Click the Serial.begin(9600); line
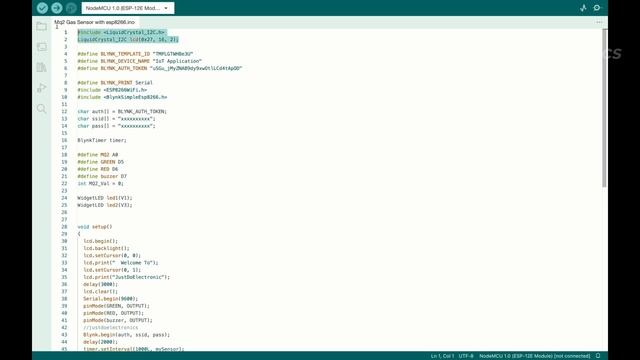This screenshot has width=640, height=360. coord(111,299)
